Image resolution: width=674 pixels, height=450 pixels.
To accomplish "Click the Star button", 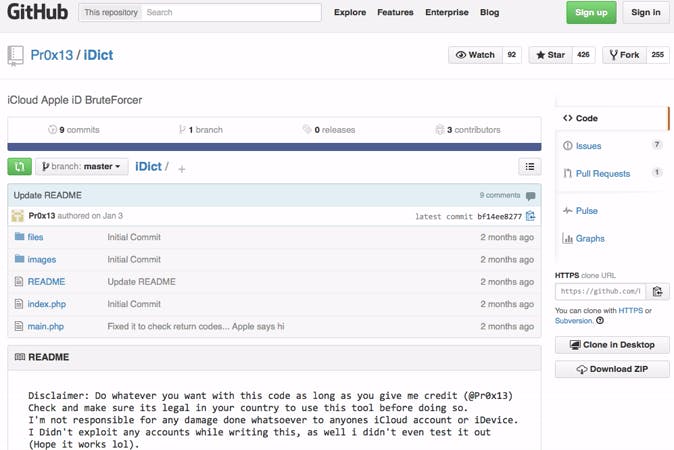I will [550, 55].
